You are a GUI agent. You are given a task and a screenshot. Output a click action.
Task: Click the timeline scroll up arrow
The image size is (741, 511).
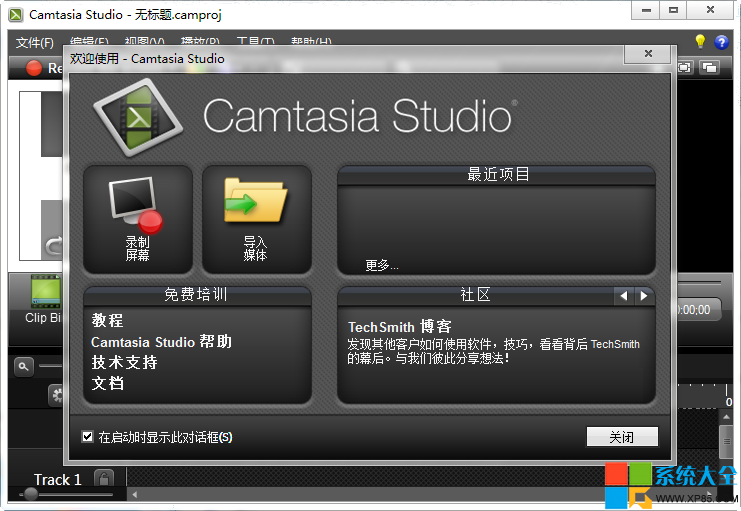click(x=726, y=416)
